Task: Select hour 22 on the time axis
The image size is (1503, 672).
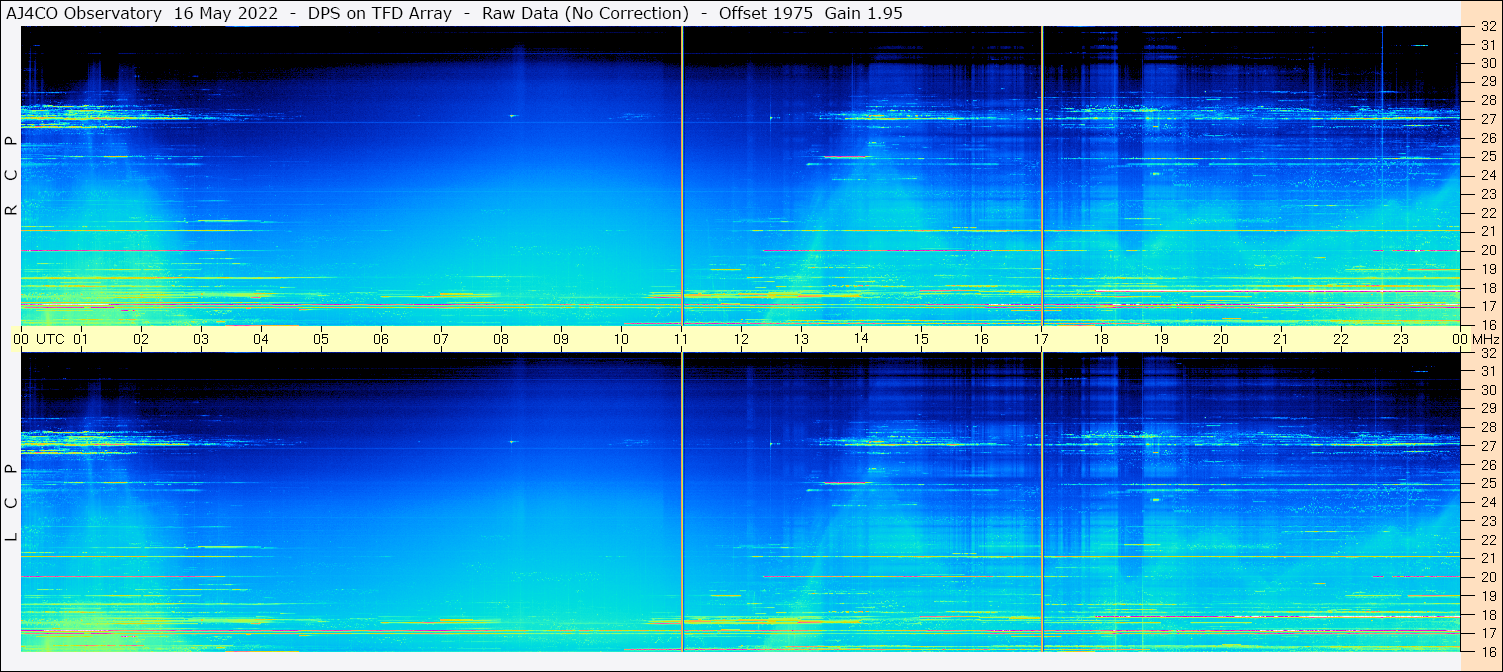Action: pyautogui.click(x=1341, y=339)
